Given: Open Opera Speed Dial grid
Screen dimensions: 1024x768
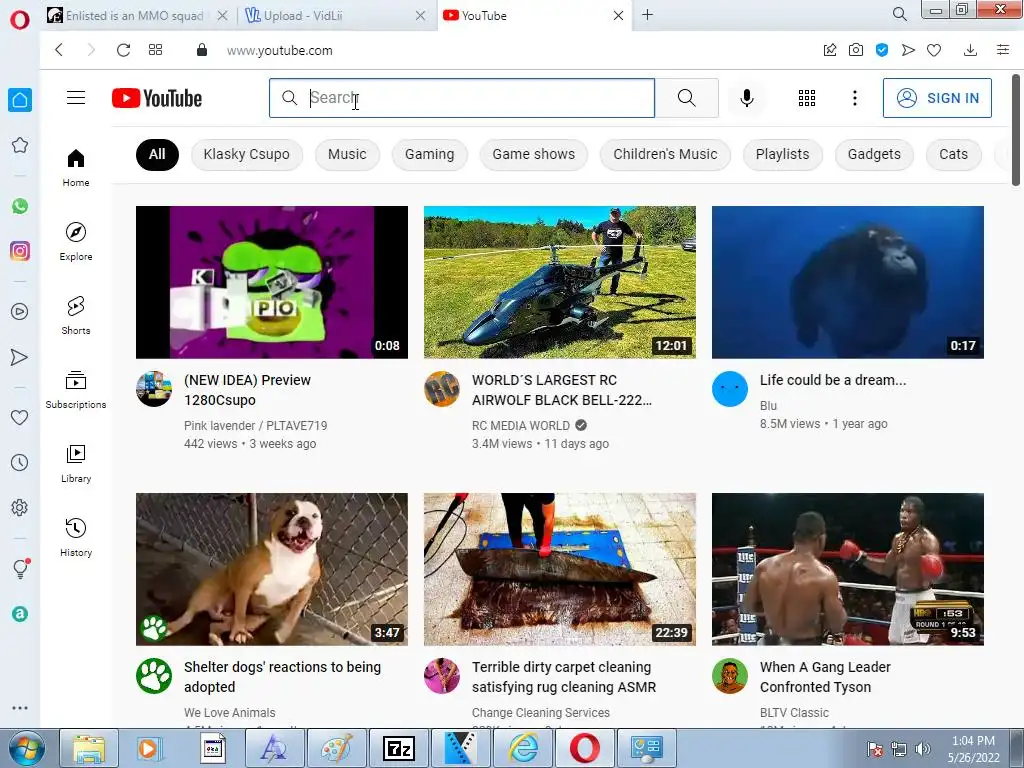Looking at the screenshot, I should point(155,50).
